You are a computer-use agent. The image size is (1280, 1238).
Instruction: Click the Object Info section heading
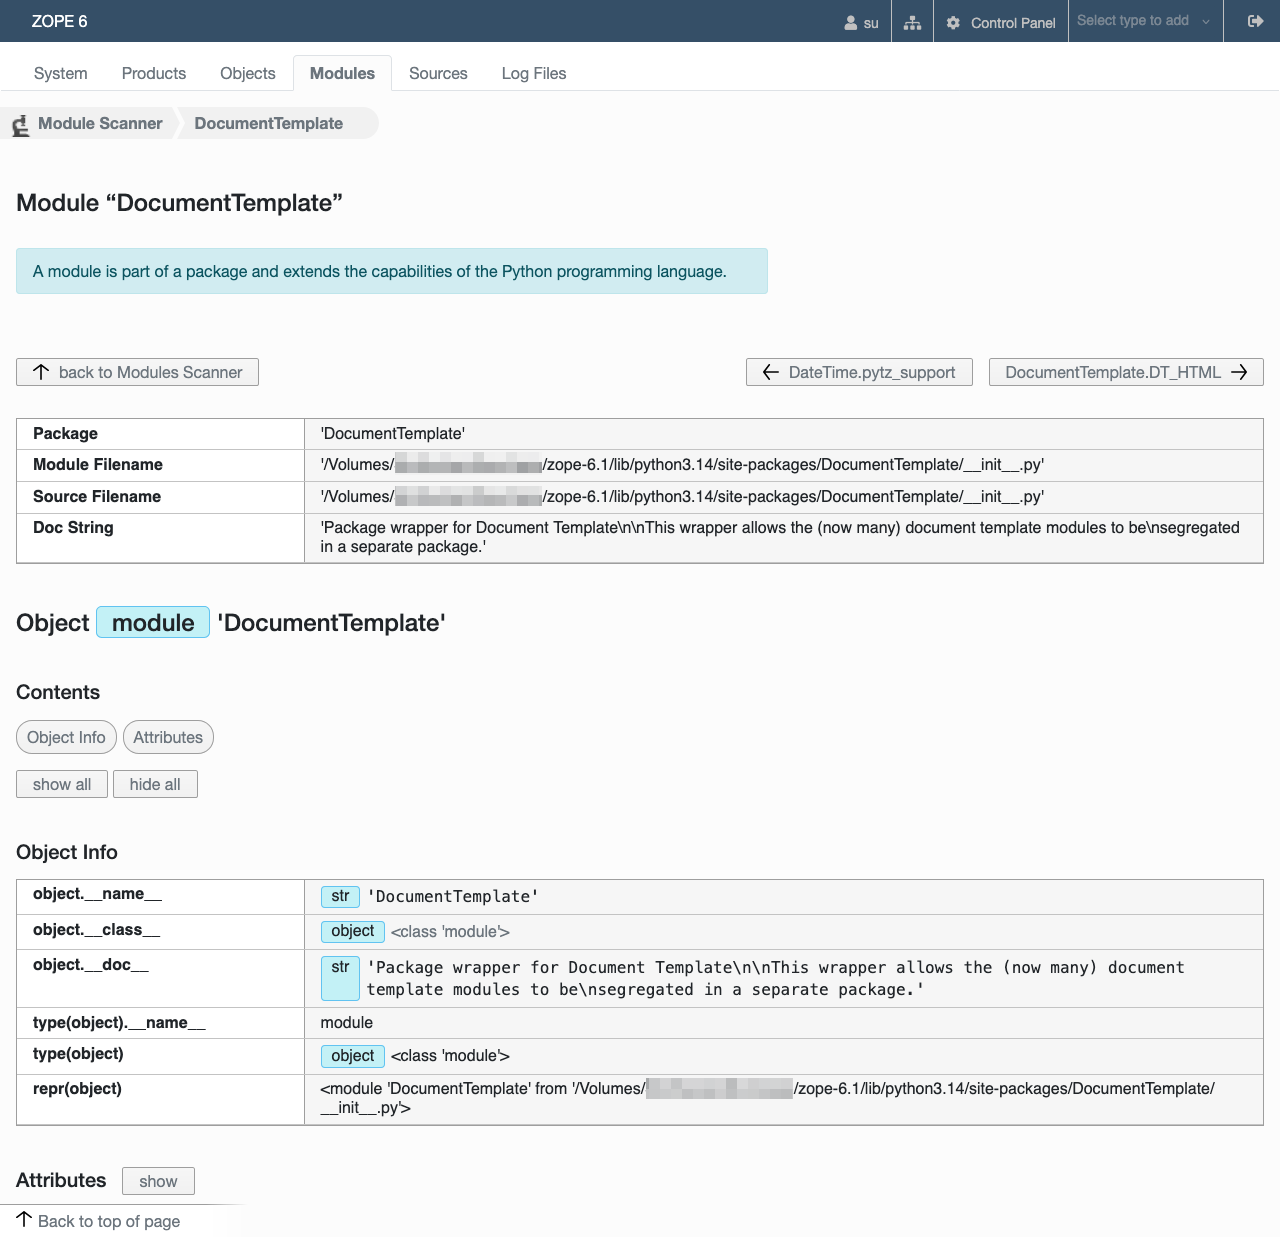[67, 852]
